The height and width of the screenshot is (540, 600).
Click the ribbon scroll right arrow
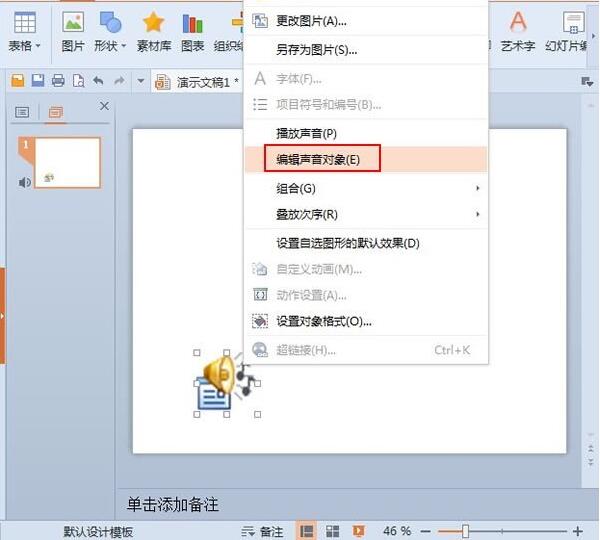tap(593, 36)
